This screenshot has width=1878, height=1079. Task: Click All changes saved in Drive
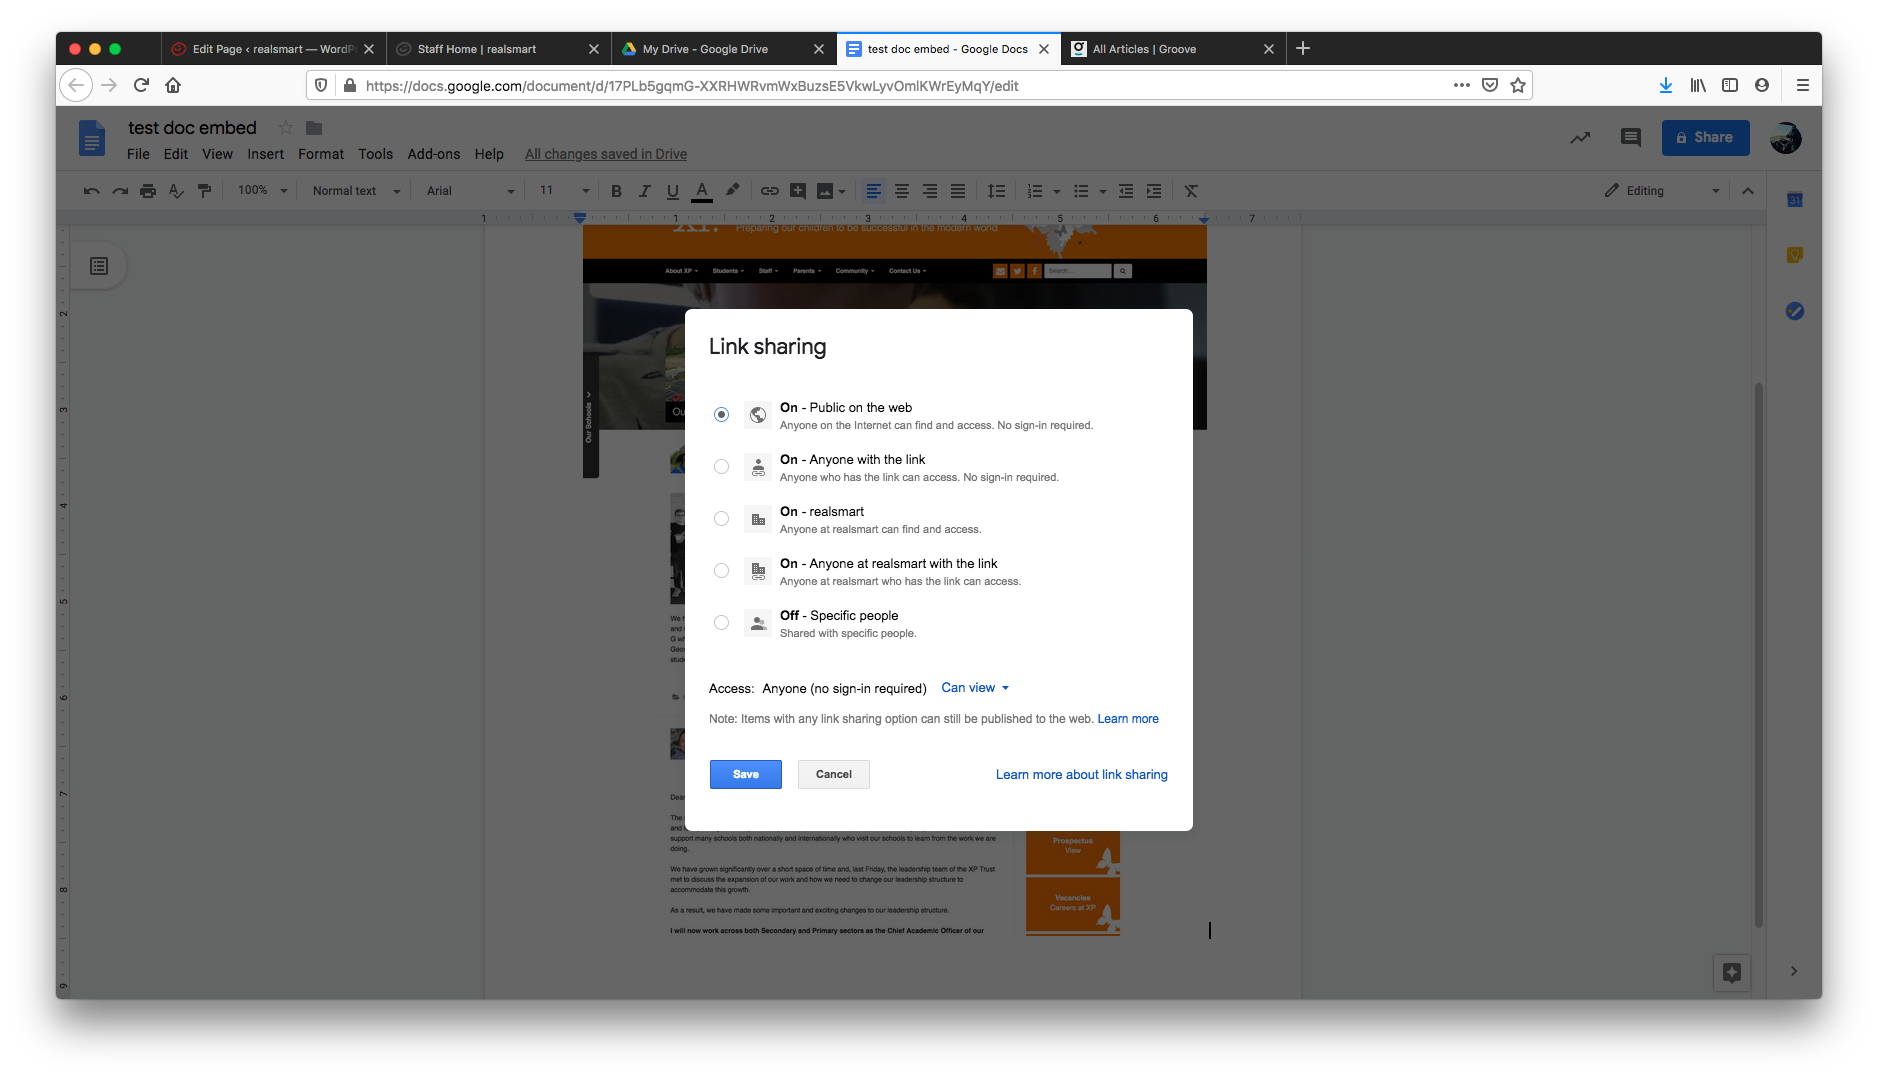click(606, 154)
